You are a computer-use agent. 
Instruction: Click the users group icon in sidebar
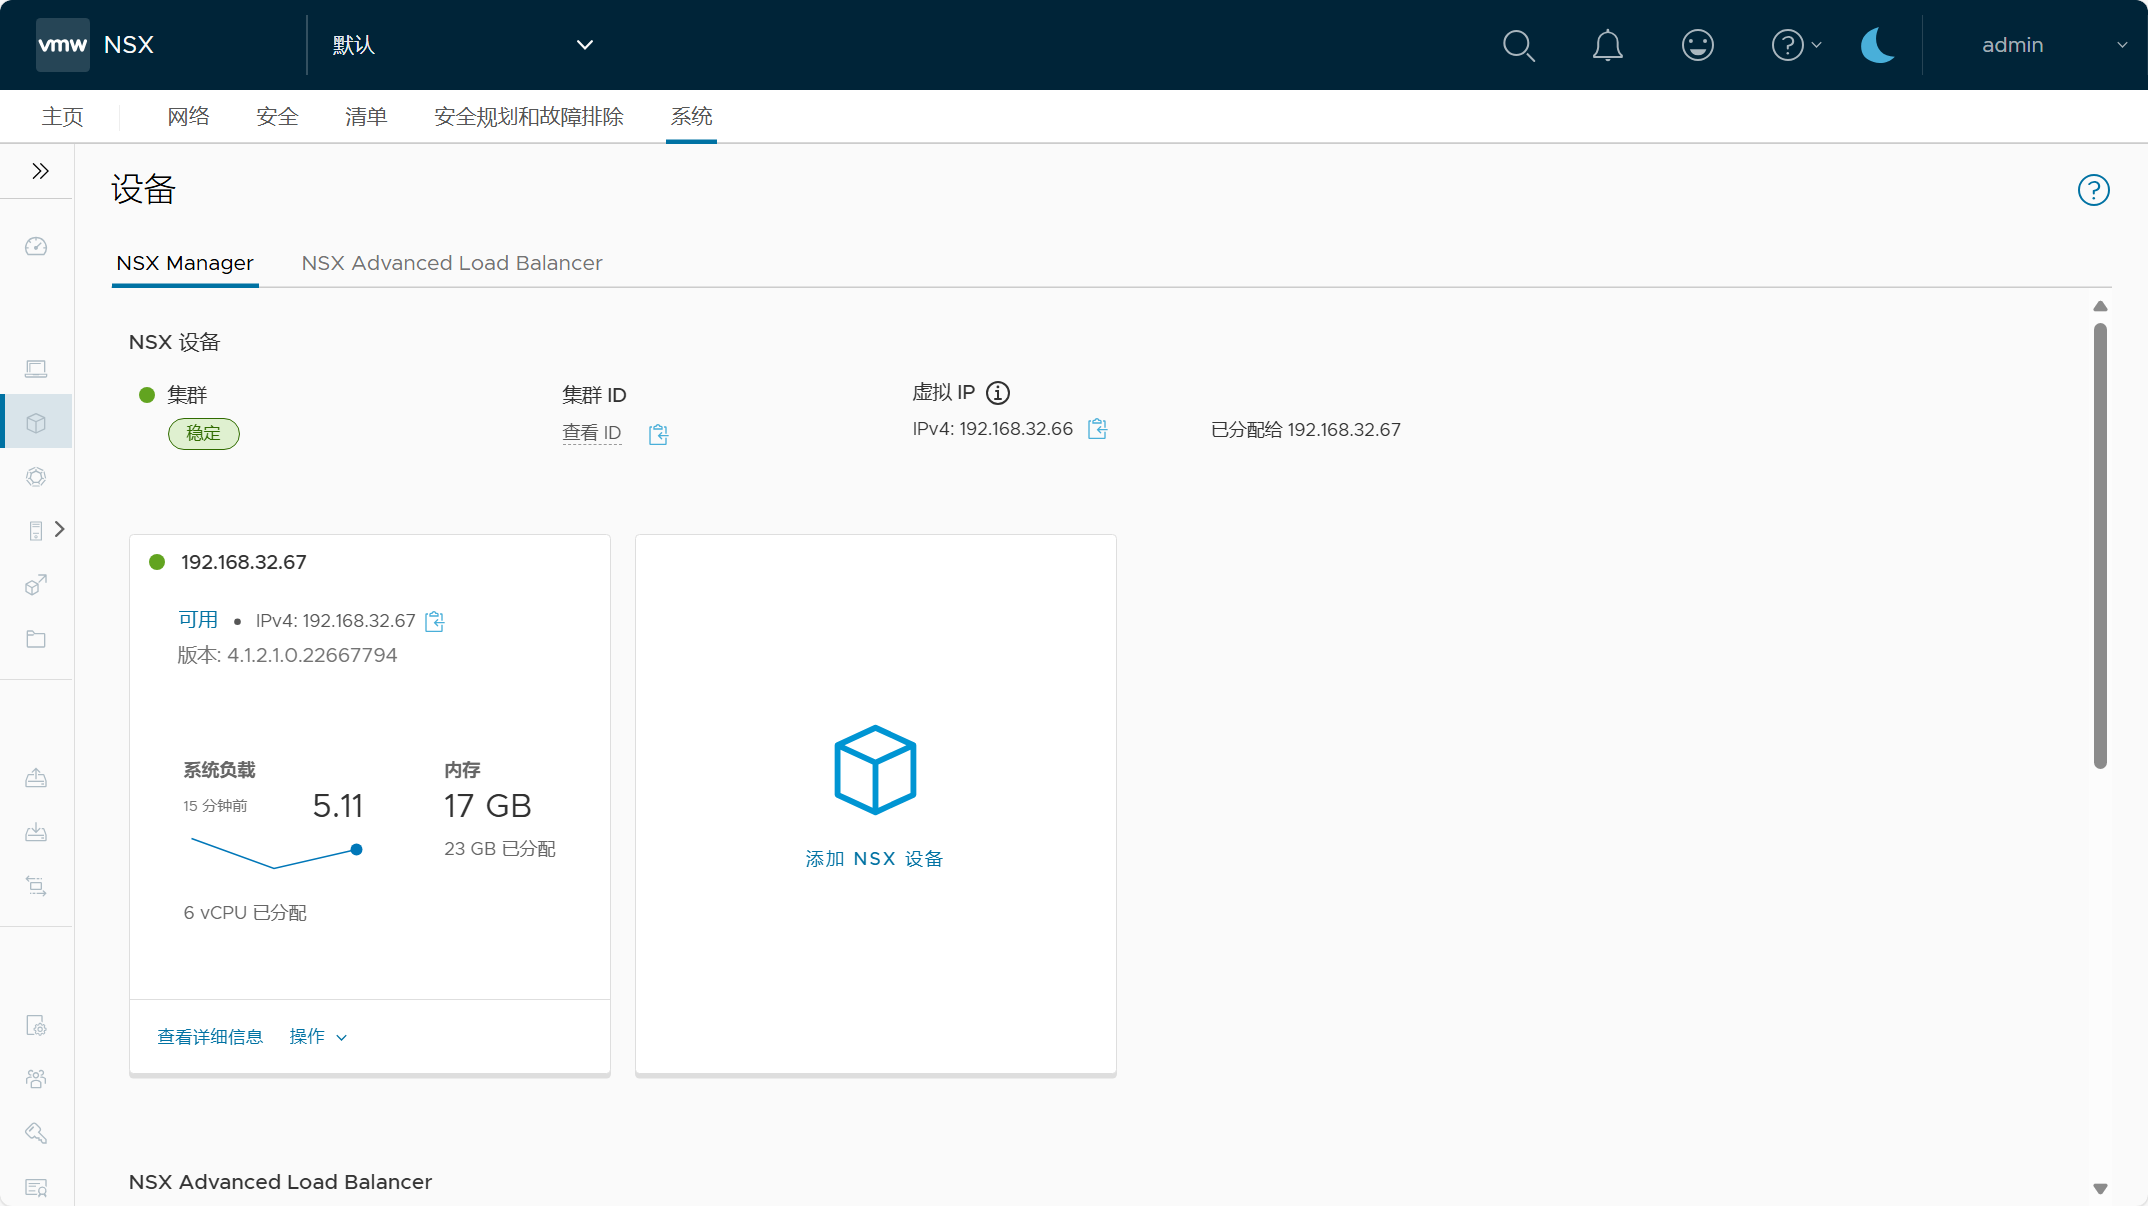coord(36,1079)
